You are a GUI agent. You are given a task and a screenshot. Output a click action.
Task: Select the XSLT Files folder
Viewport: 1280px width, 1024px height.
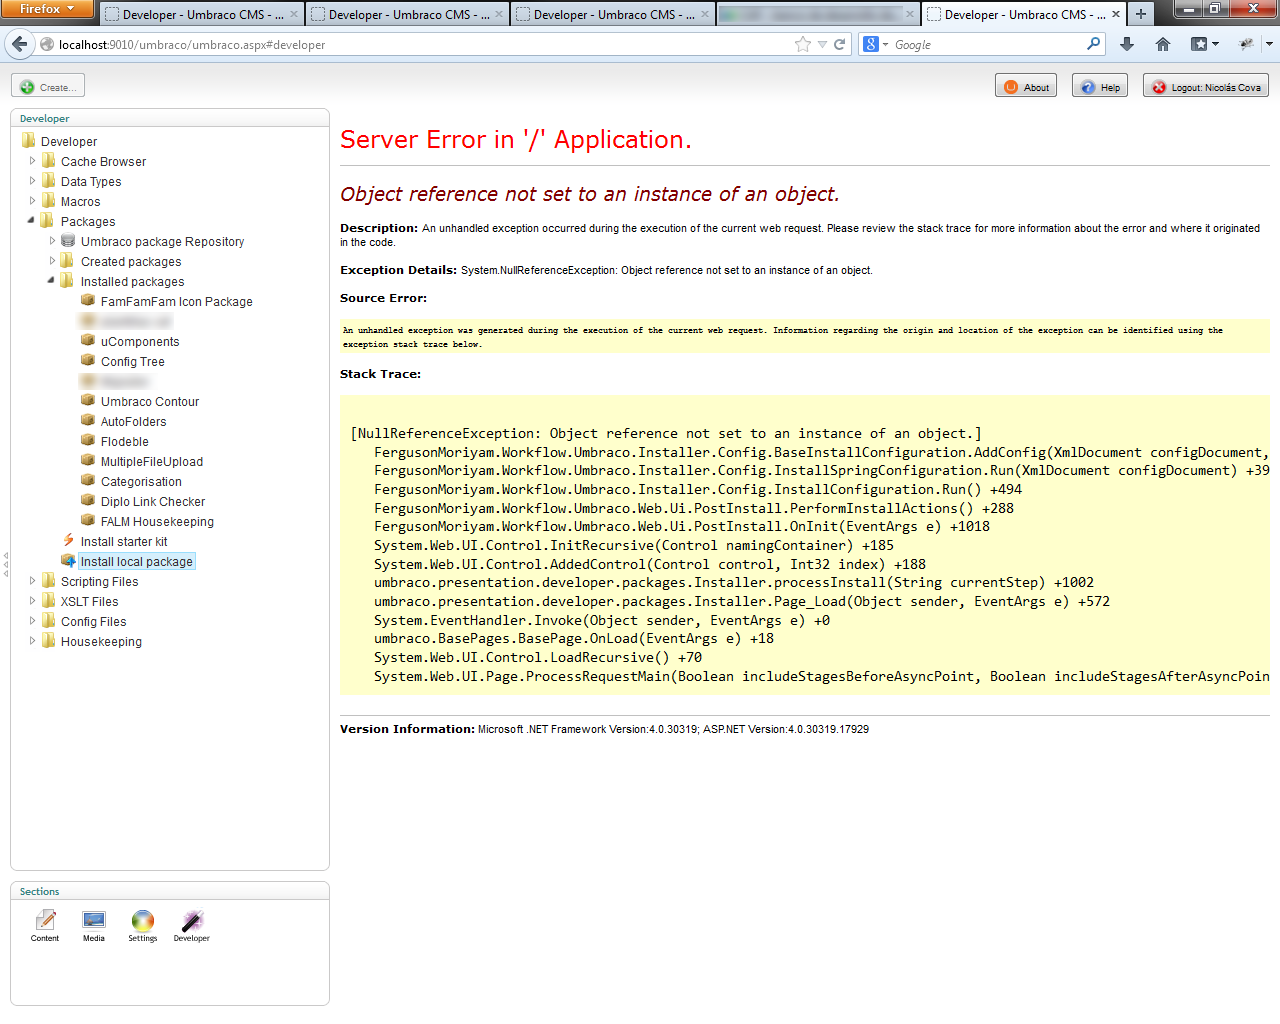pos(89,601)
